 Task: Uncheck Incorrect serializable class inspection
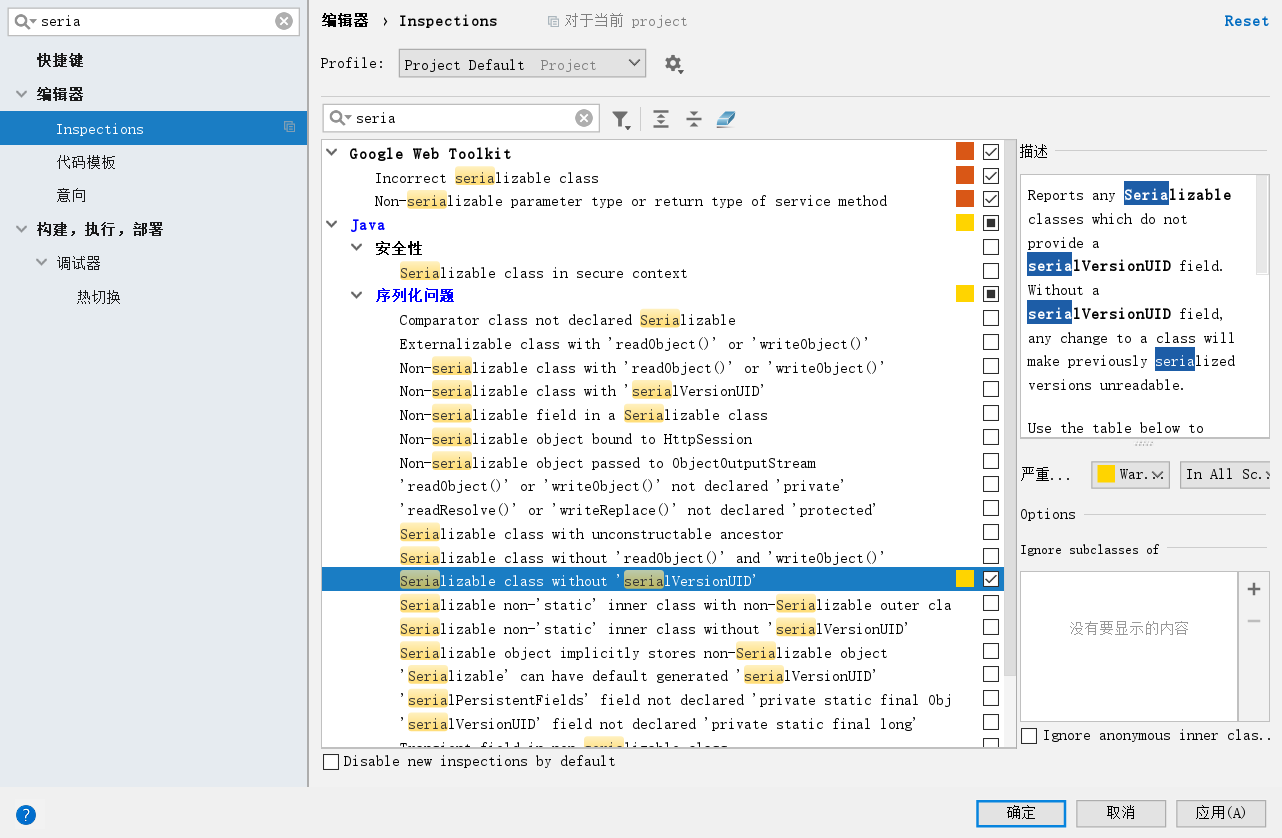(x=991, y=176)
